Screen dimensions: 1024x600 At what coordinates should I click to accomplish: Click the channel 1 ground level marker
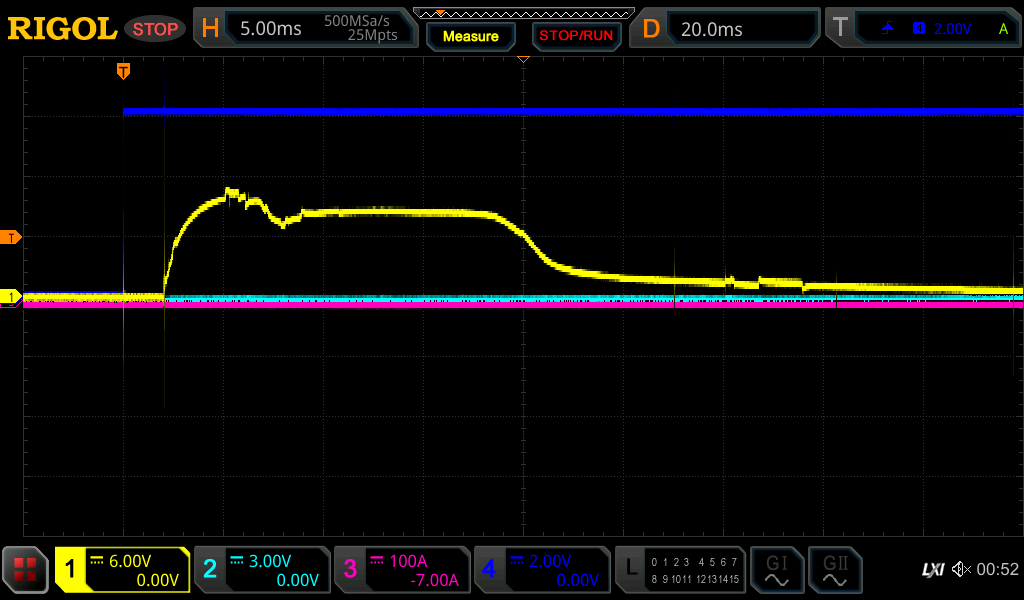(11, 297)
